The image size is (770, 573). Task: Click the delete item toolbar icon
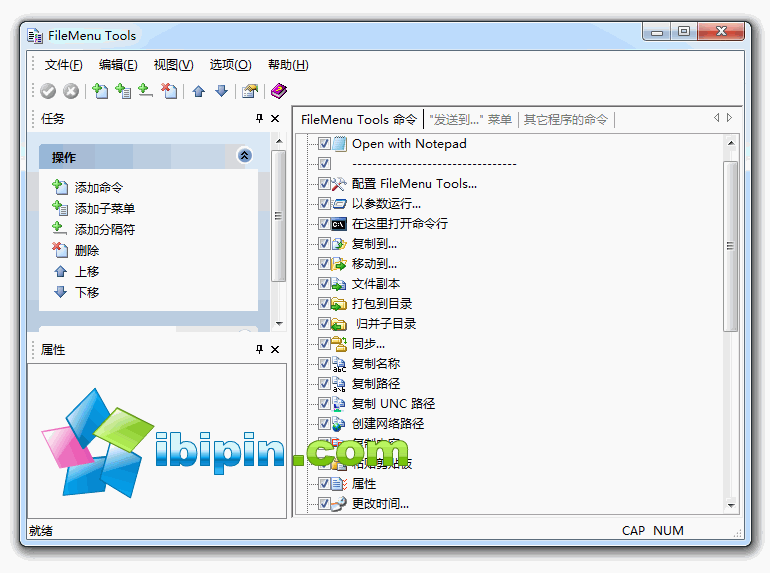click(169, 91)
